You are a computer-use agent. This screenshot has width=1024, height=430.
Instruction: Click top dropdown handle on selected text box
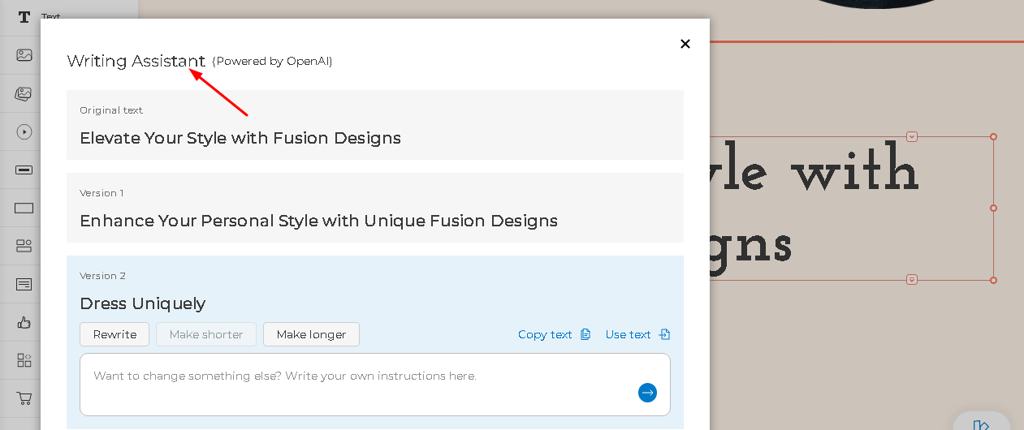pos(912,137)
